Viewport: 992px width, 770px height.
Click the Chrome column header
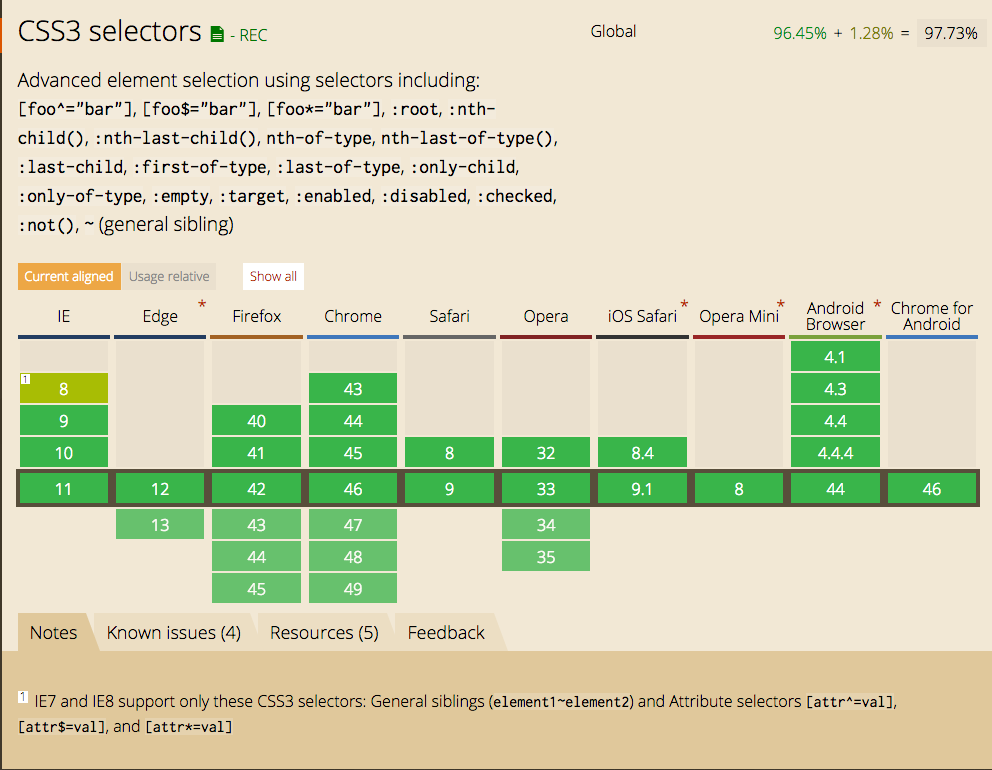coord(353,316)
